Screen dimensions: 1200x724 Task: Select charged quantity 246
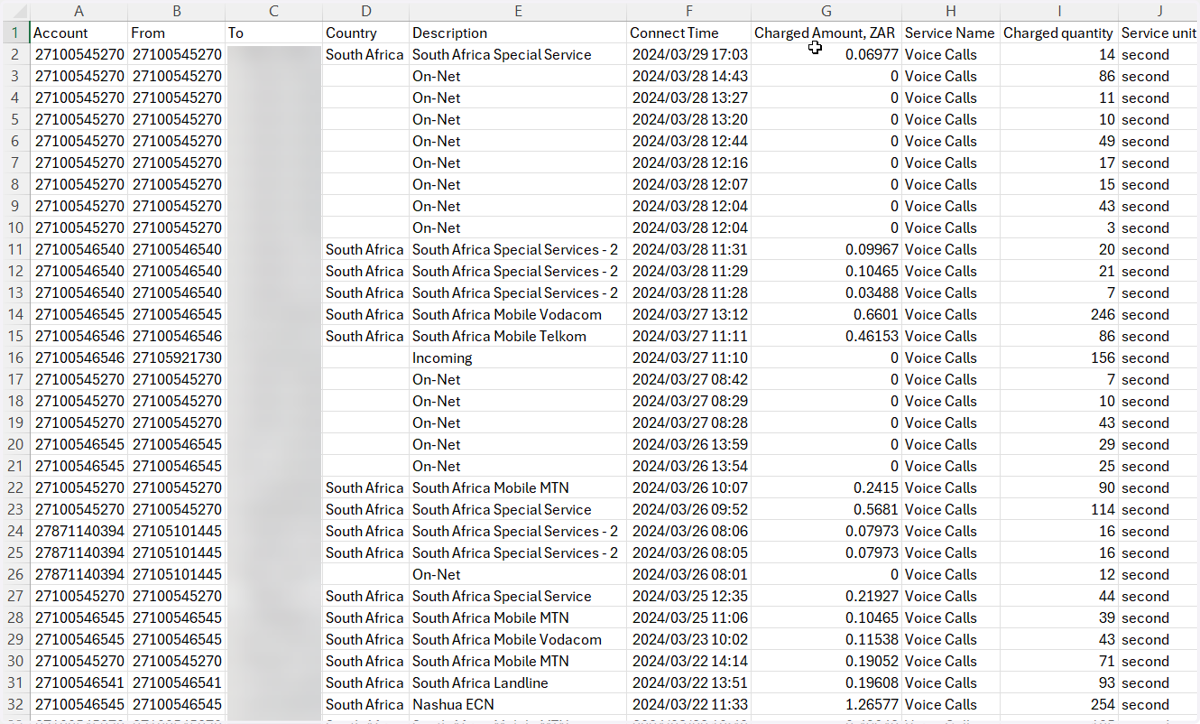pyautogui.click(x=1059, y=314)
